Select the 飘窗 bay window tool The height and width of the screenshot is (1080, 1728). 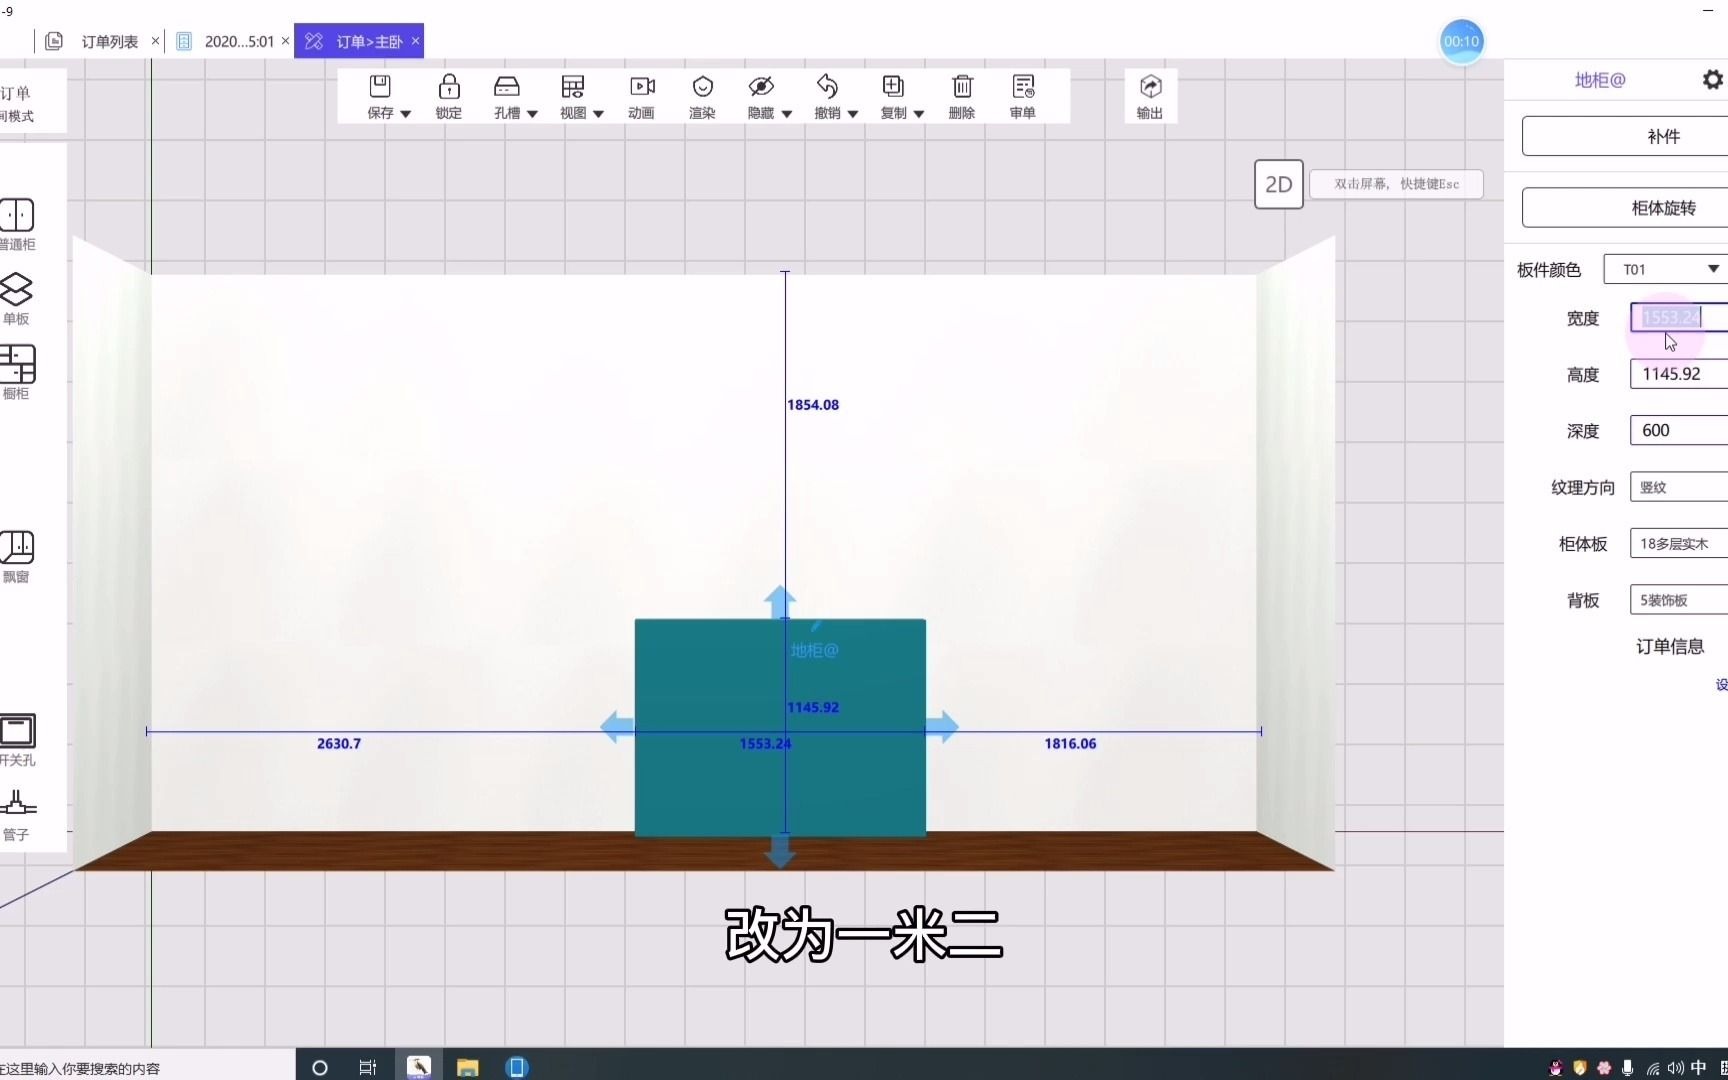coord(16,557)
